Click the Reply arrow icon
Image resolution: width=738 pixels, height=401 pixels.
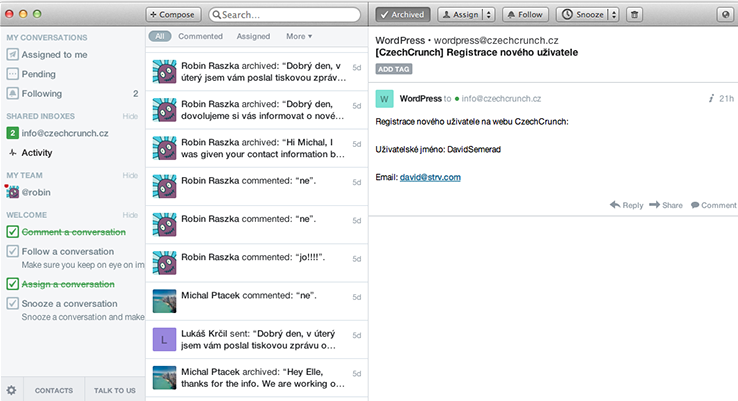(x=614, y=205)
